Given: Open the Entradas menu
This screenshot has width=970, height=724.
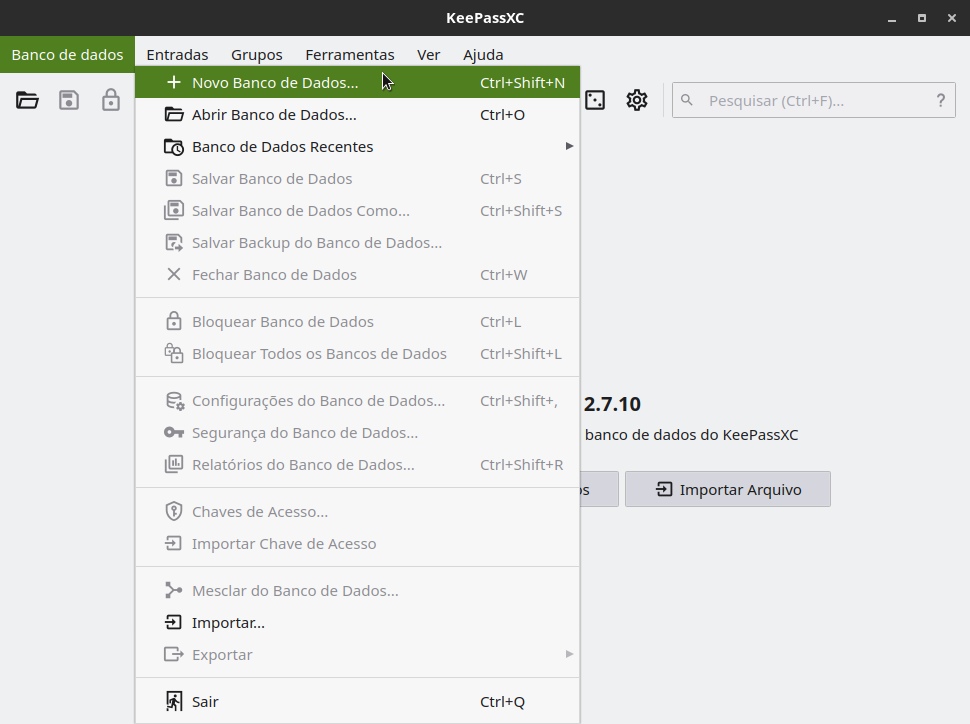Looking at the screenshot, I should click(177, 54).
